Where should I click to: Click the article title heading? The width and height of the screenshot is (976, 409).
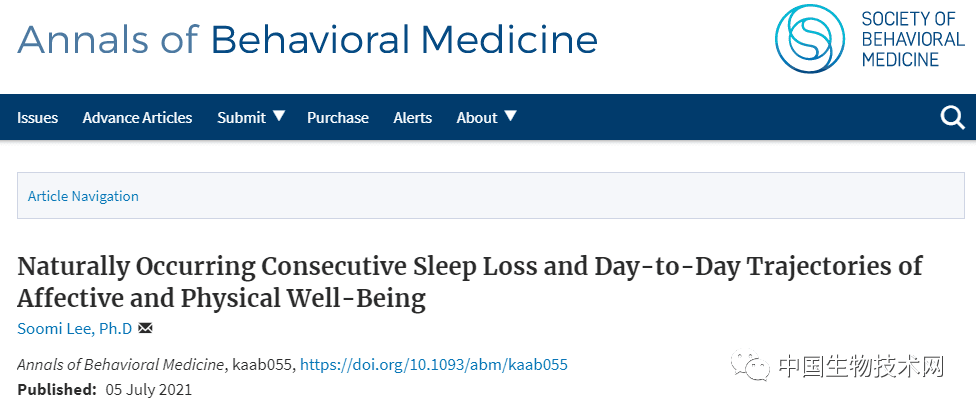[x=470, y=282]
